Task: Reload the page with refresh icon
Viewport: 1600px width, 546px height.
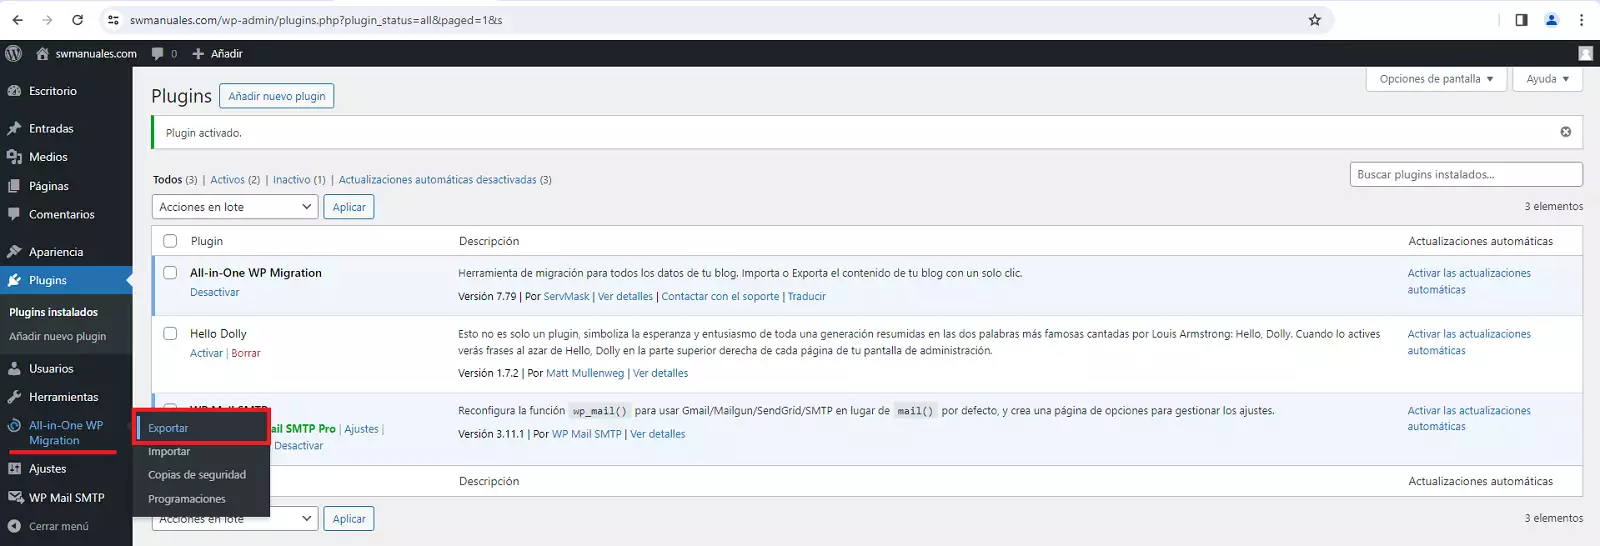Action: click(78, 20)
